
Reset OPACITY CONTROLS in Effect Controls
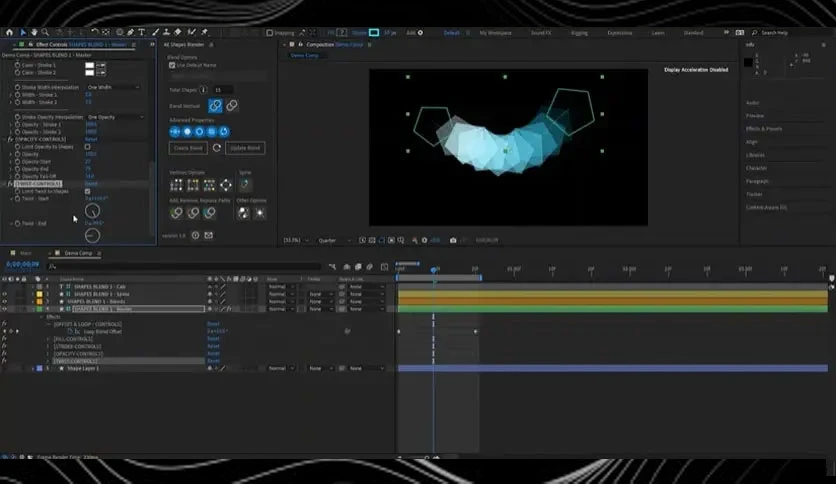91,139
